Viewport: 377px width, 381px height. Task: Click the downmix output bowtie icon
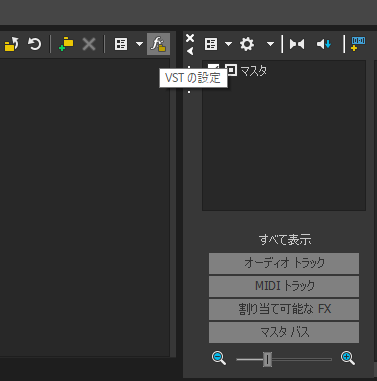coord(297,44)
